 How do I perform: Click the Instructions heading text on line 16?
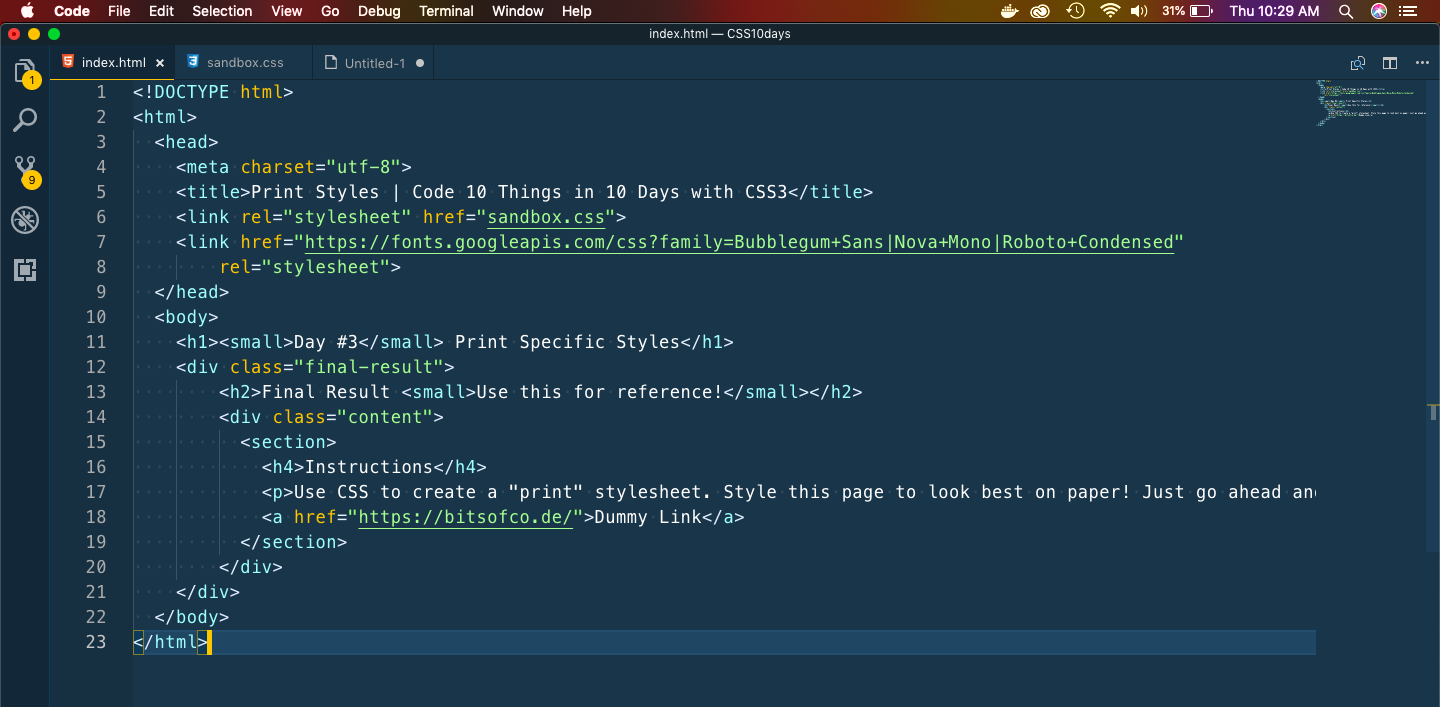click(x=369, y=467)
